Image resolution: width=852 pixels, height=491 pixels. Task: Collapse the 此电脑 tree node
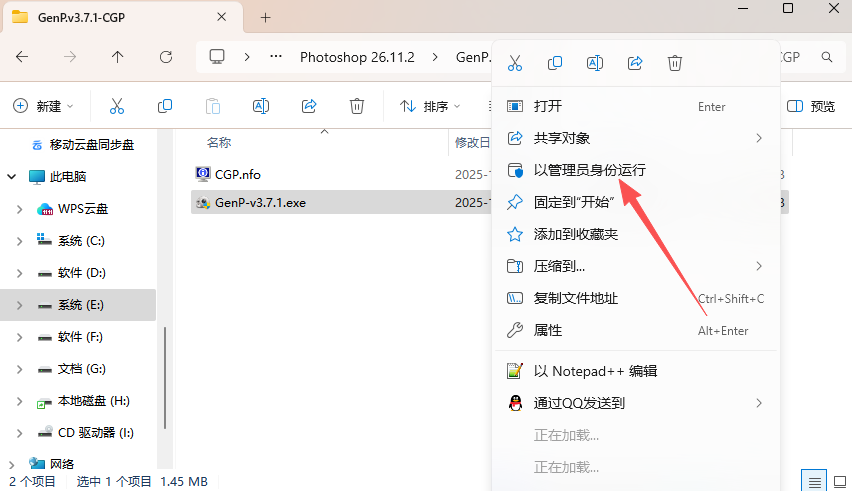11,177
